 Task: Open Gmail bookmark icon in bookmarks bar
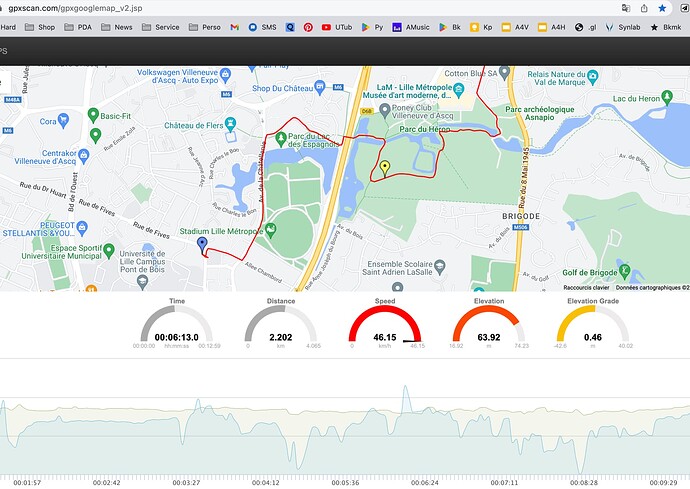[x=235, y=27]
